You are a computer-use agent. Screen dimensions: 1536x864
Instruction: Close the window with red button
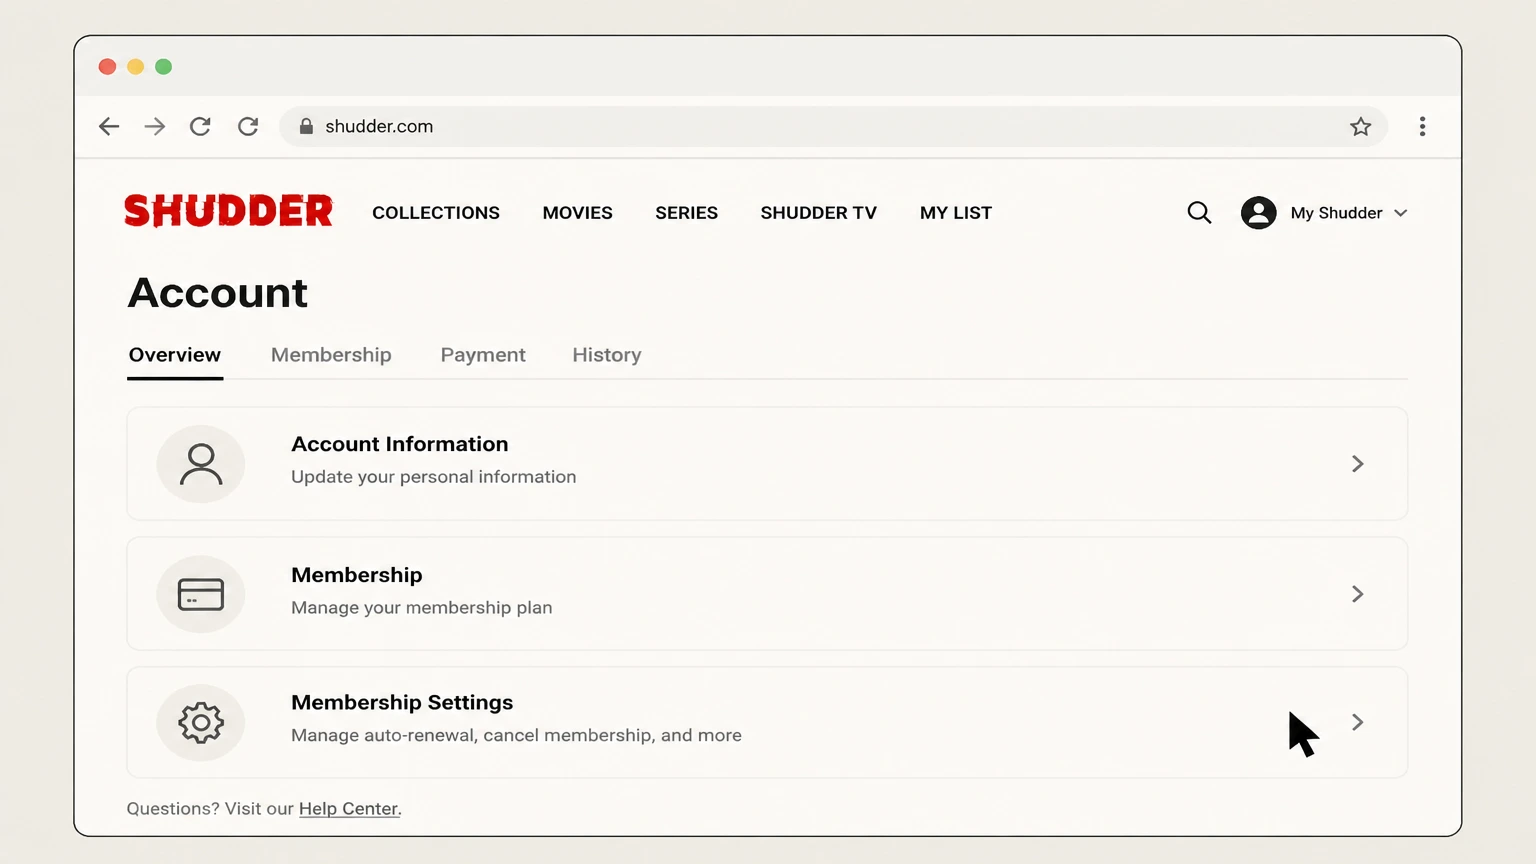click(107, 67)
